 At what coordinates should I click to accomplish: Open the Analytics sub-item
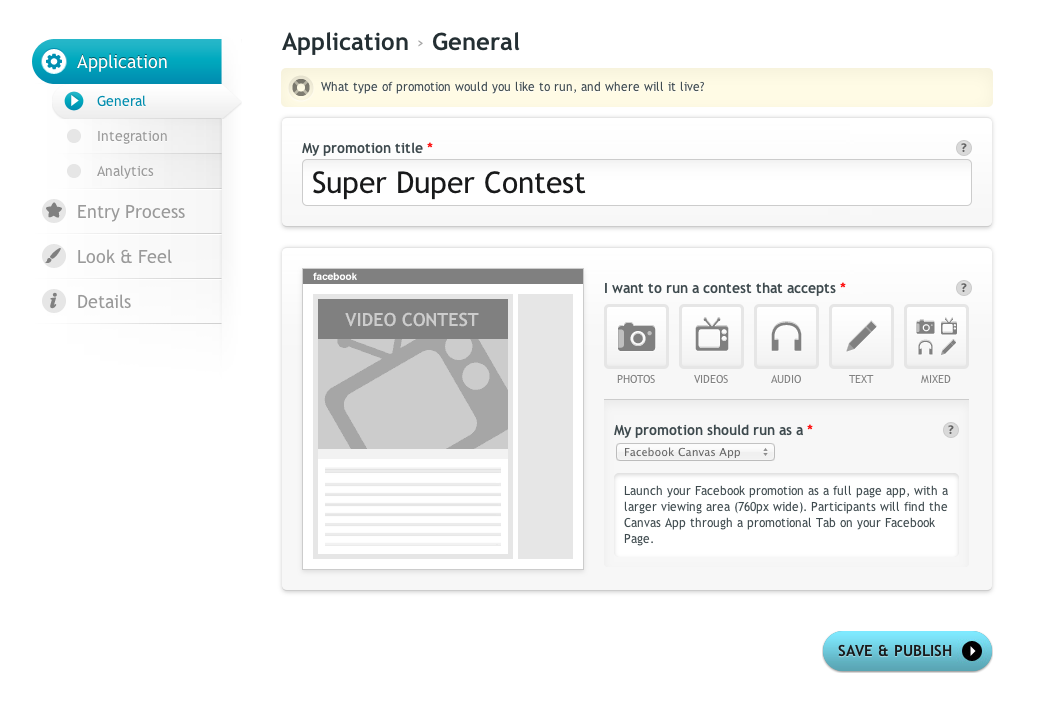coord(138,171)
